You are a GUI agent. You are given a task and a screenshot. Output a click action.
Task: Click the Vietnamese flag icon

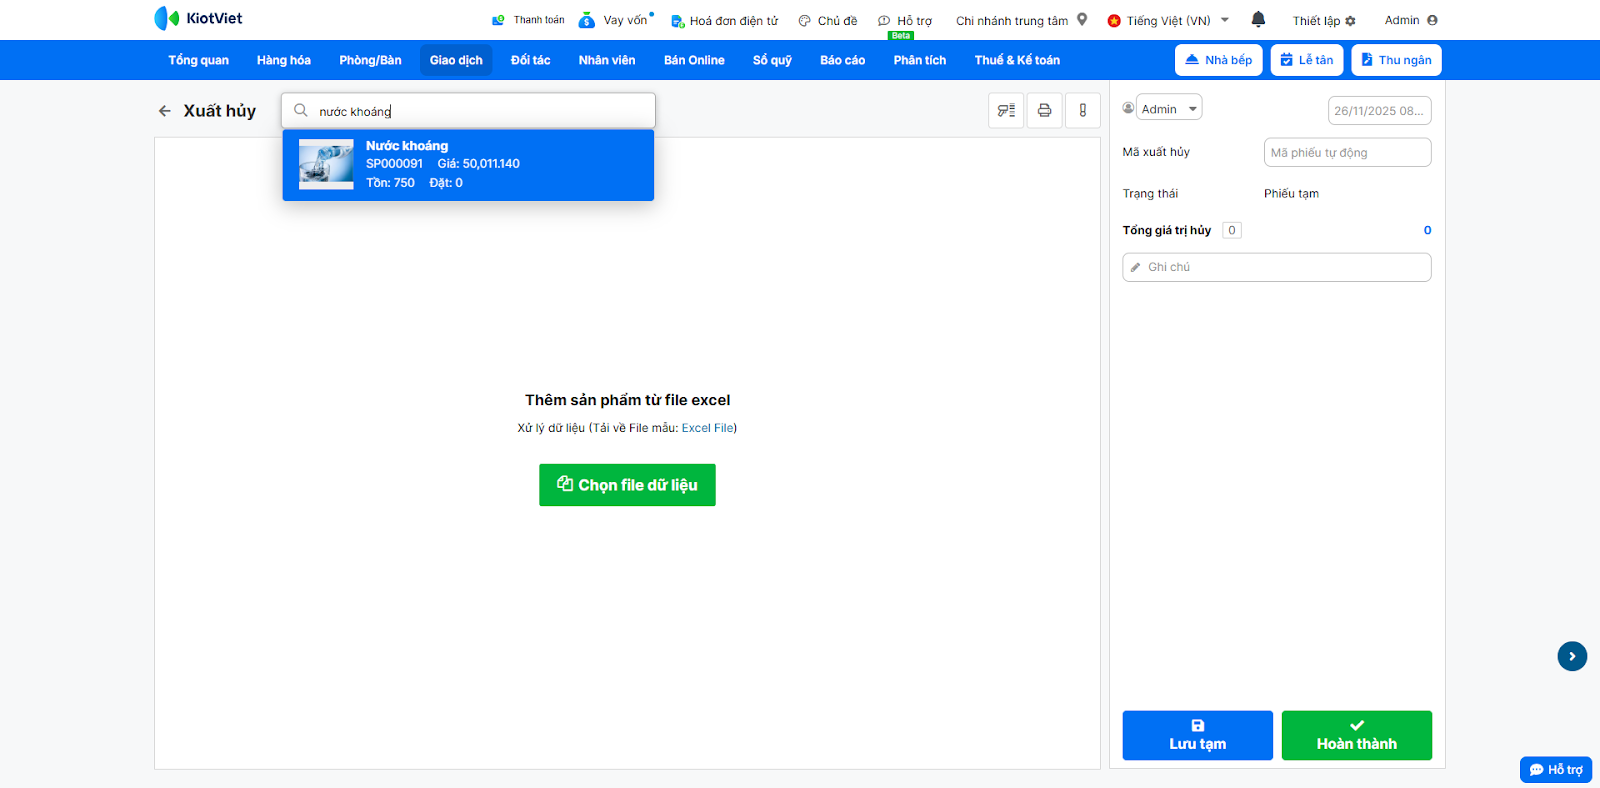1114,20
